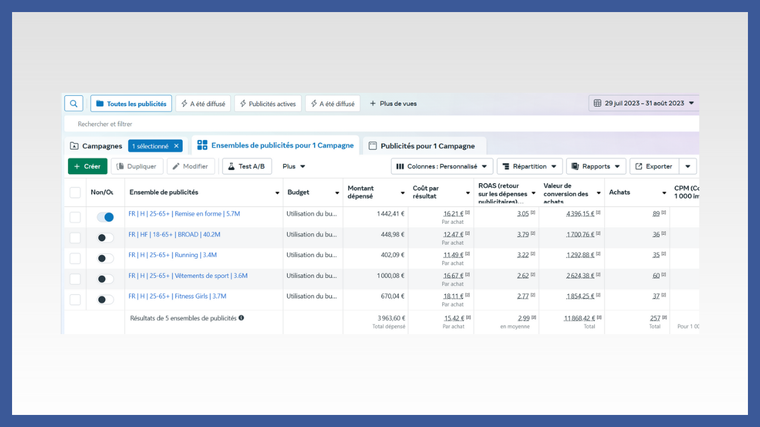Click the Modifier pencil icon

tap(176, 166)
